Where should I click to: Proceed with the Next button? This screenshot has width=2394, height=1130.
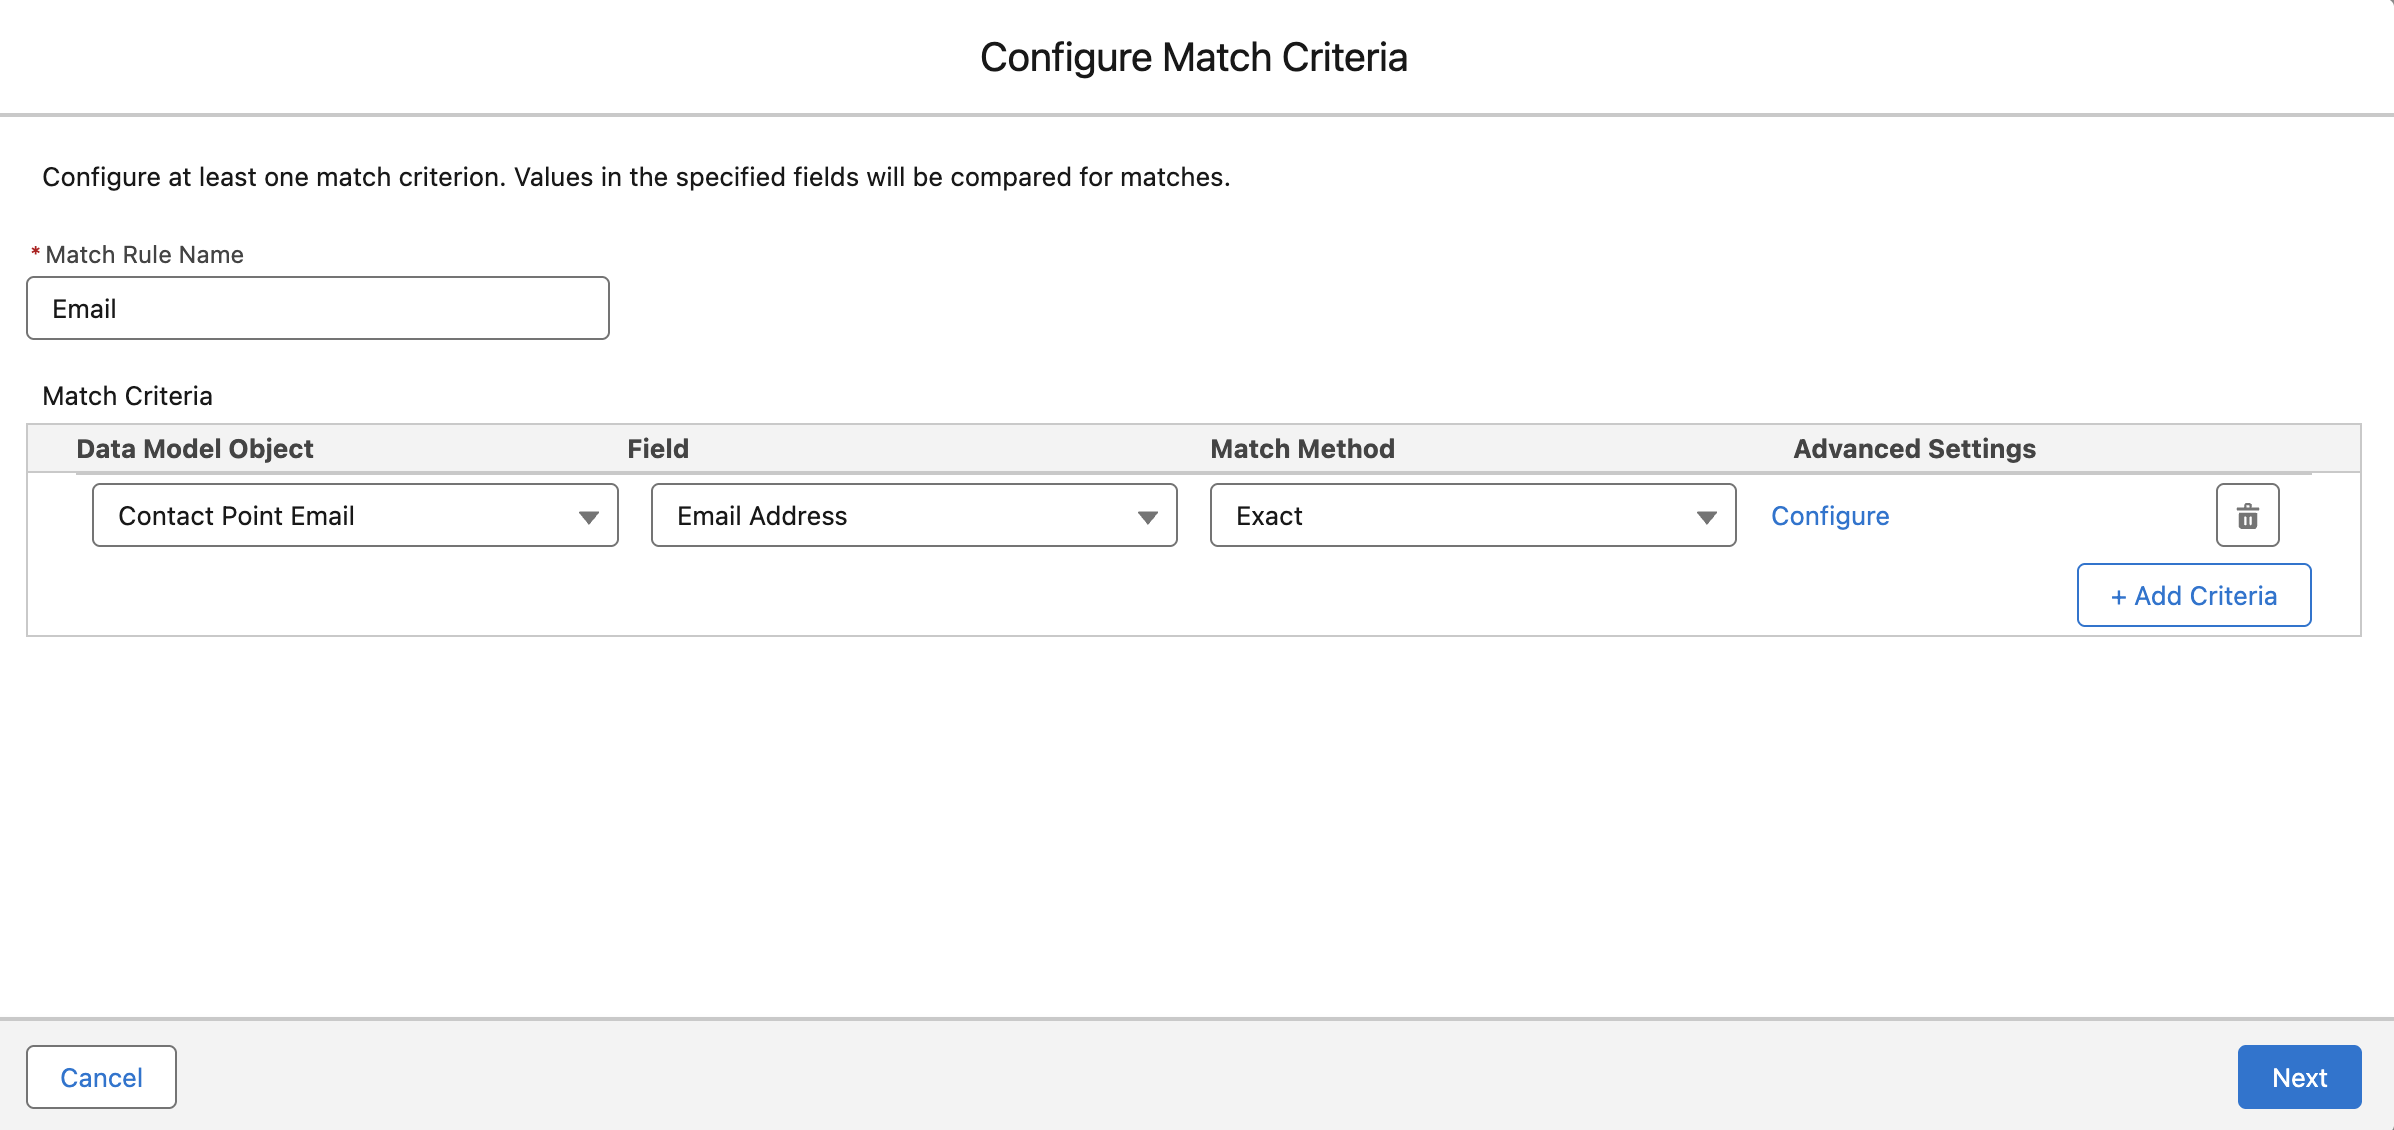pyautogui.click(x=2299, y=1077)
